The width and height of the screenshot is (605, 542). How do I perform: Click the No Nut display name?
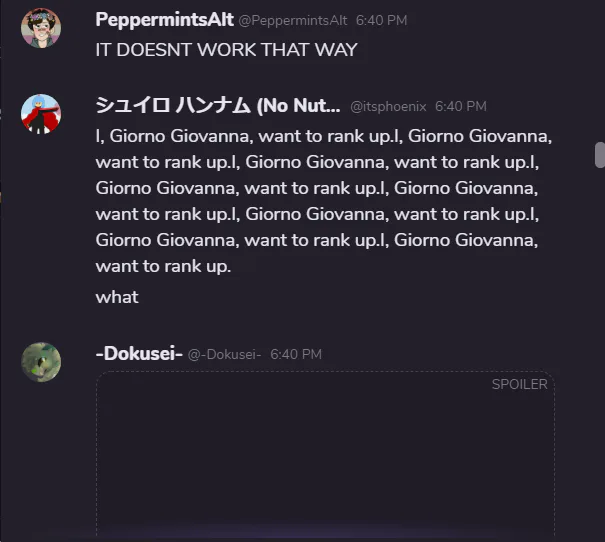click(x=218, y=105)
